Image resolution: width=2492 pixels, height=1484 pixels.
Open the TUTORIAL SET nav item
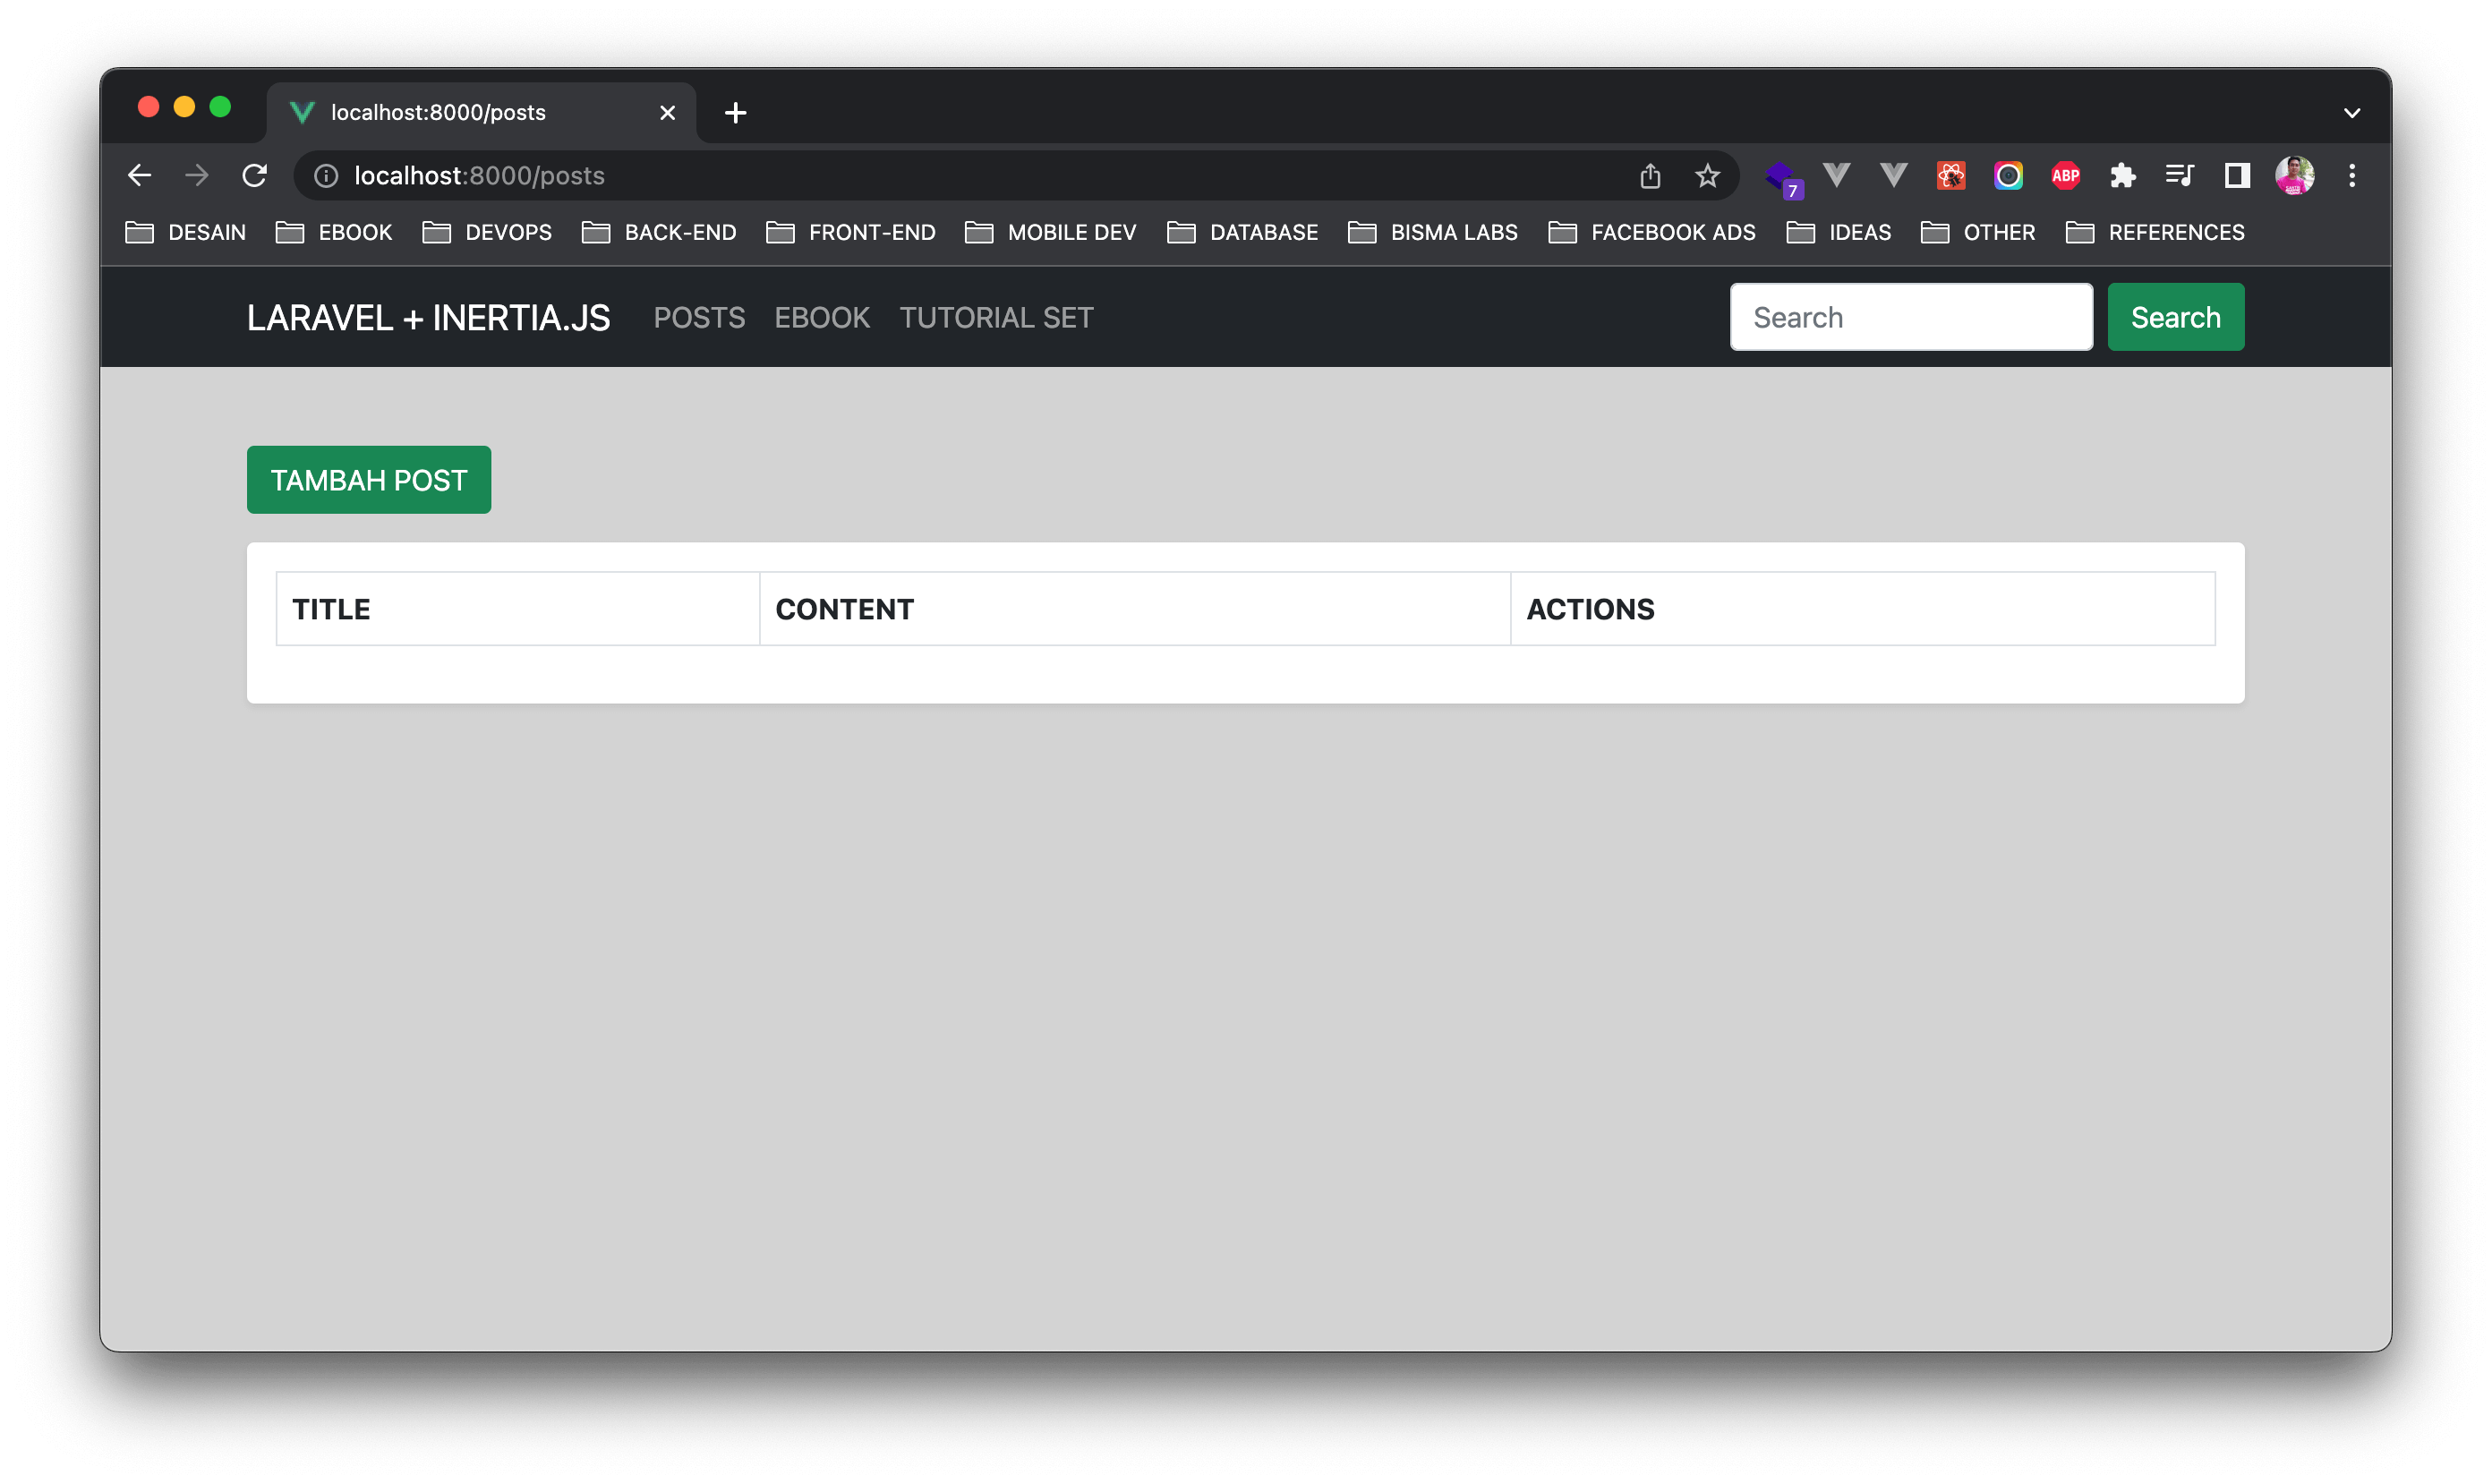996,318
